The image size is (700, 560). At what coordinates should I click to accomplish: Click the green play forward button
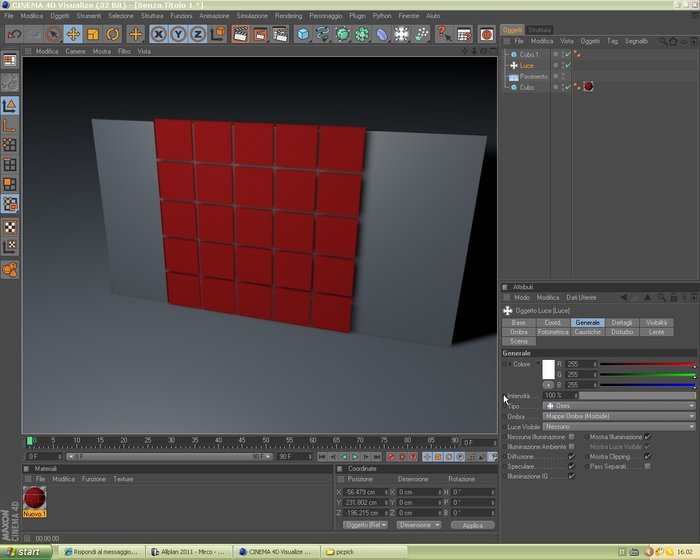355,456
